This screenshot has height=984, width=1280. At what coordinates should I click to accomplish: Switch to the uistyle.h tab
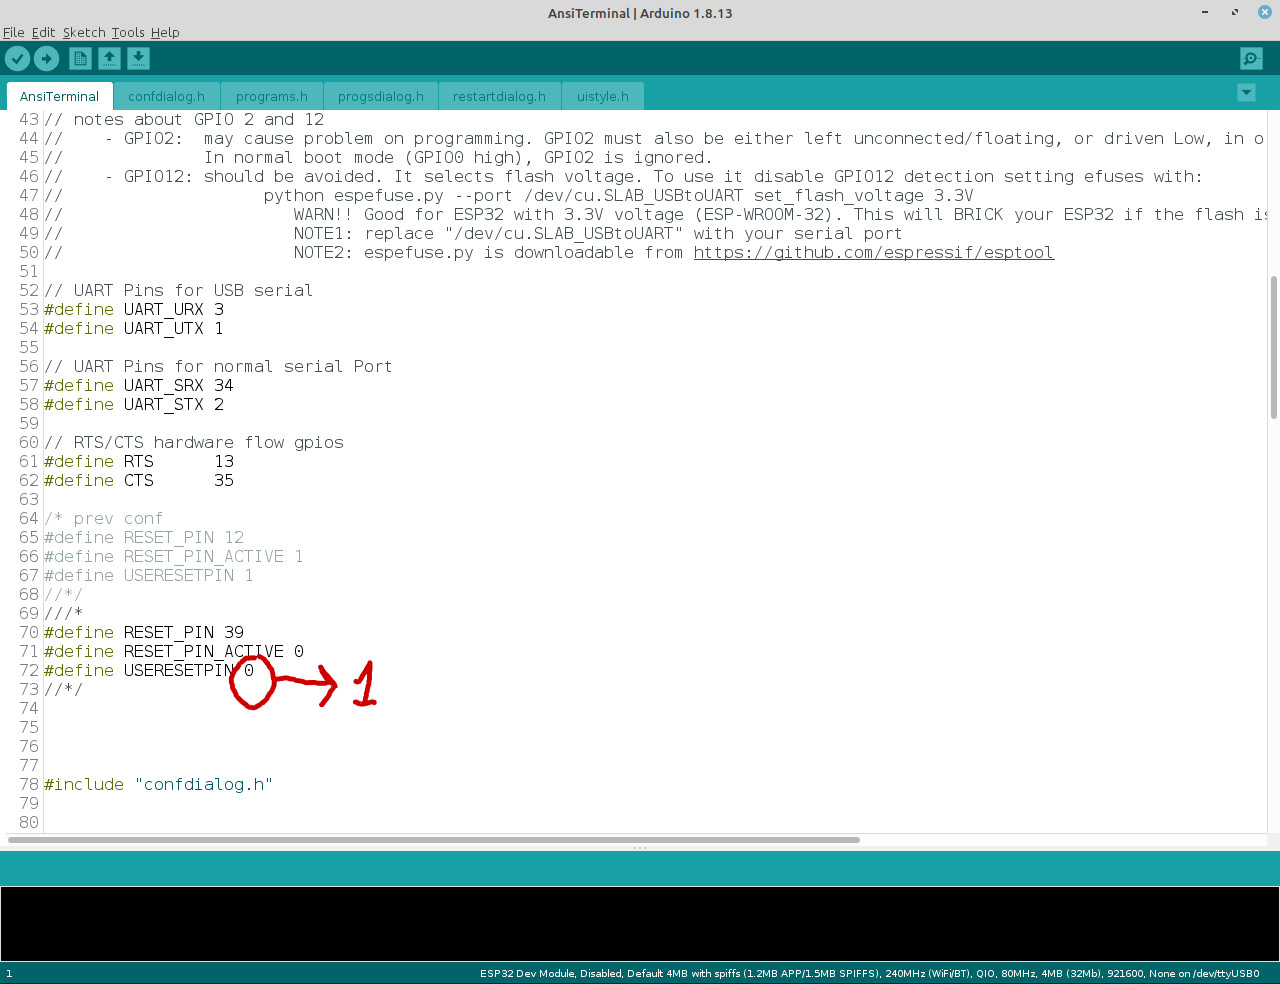tap(603, 96)
